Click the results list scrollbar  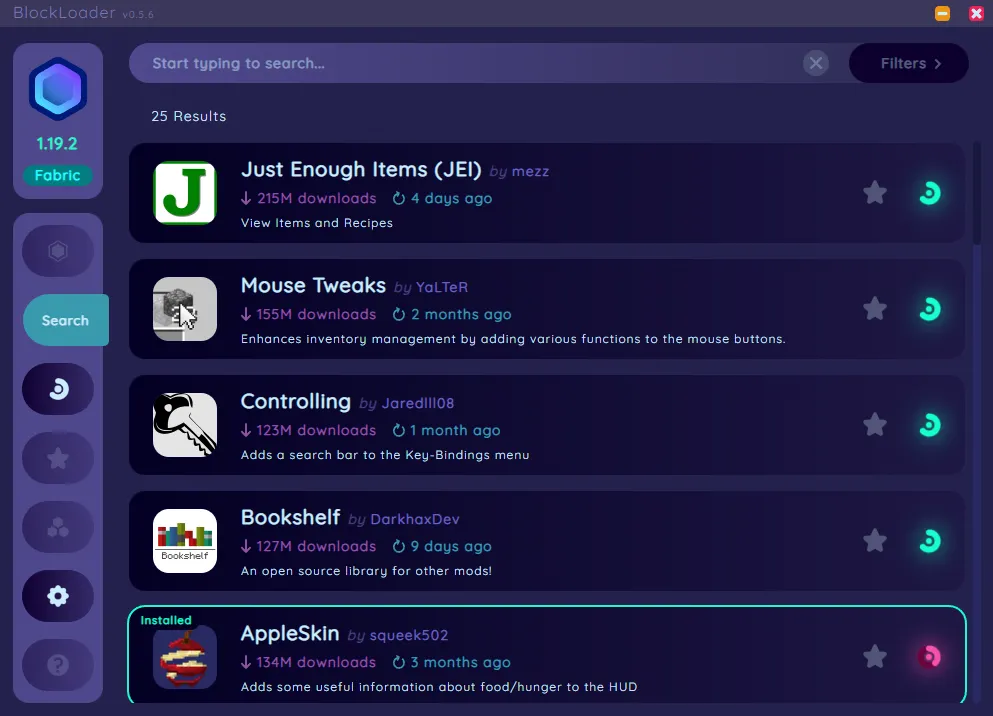(x=977, y=193)
